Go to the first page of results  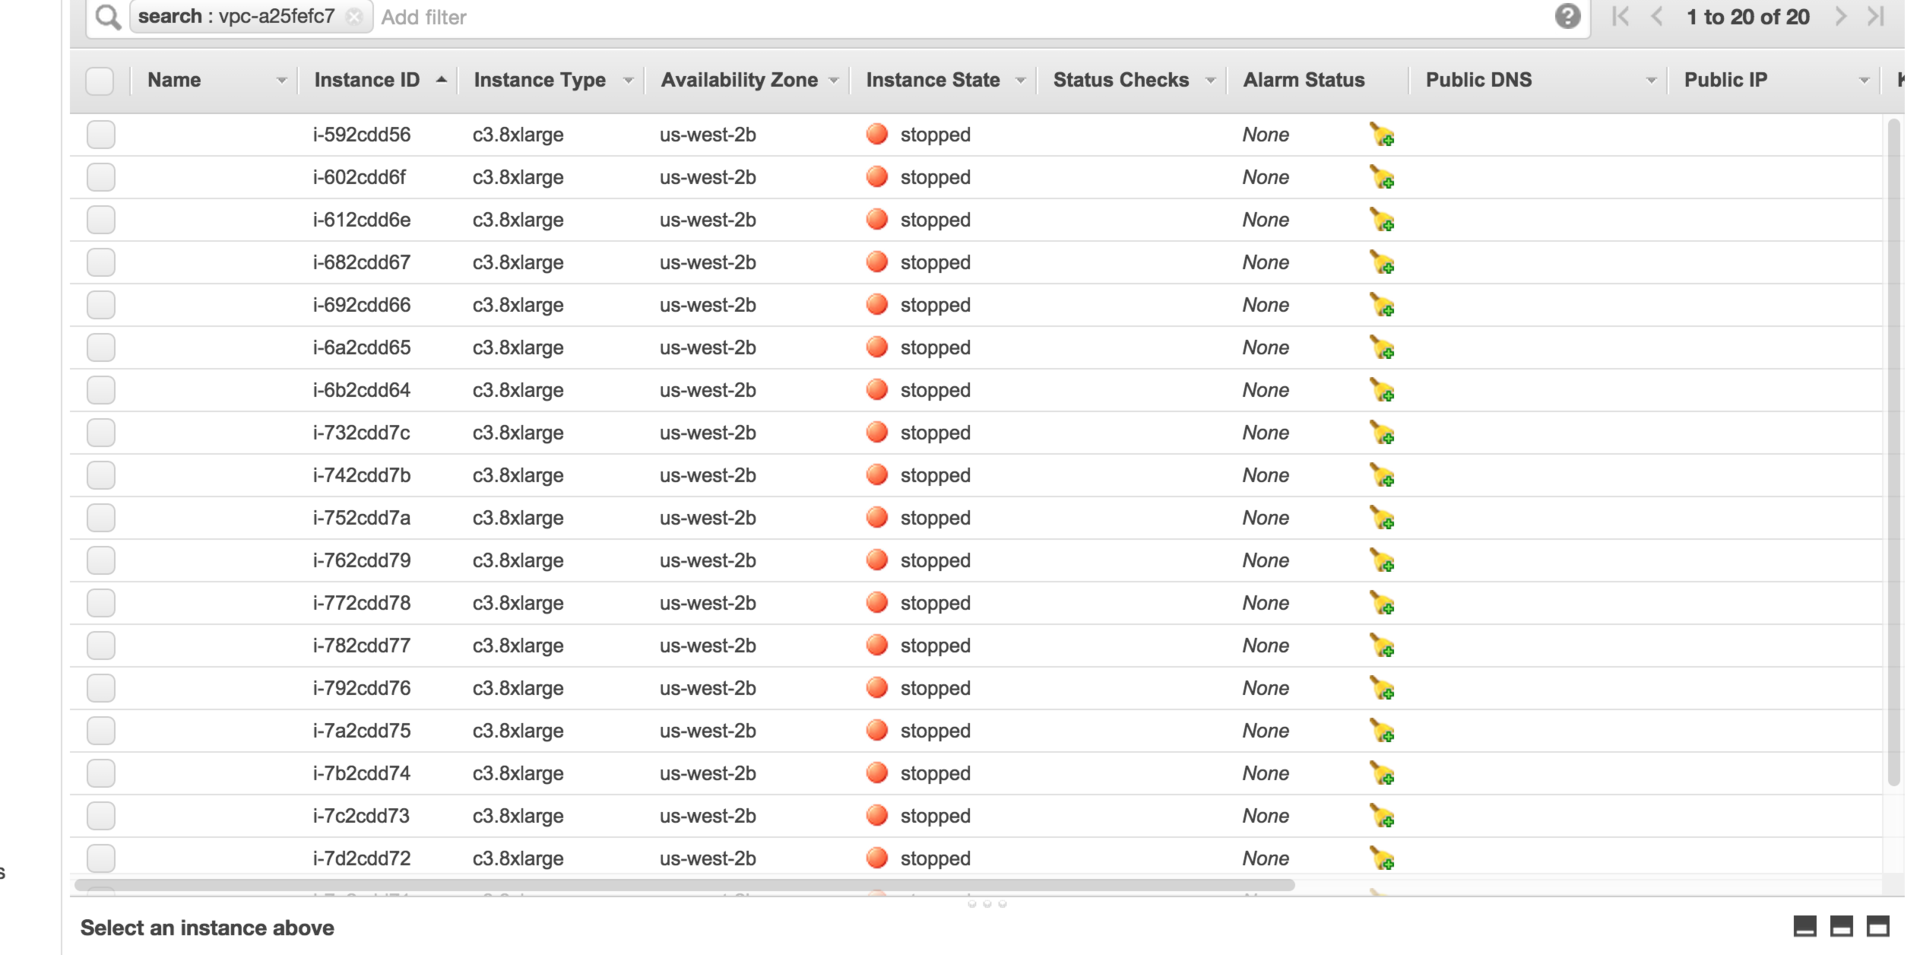[1620, 16]
